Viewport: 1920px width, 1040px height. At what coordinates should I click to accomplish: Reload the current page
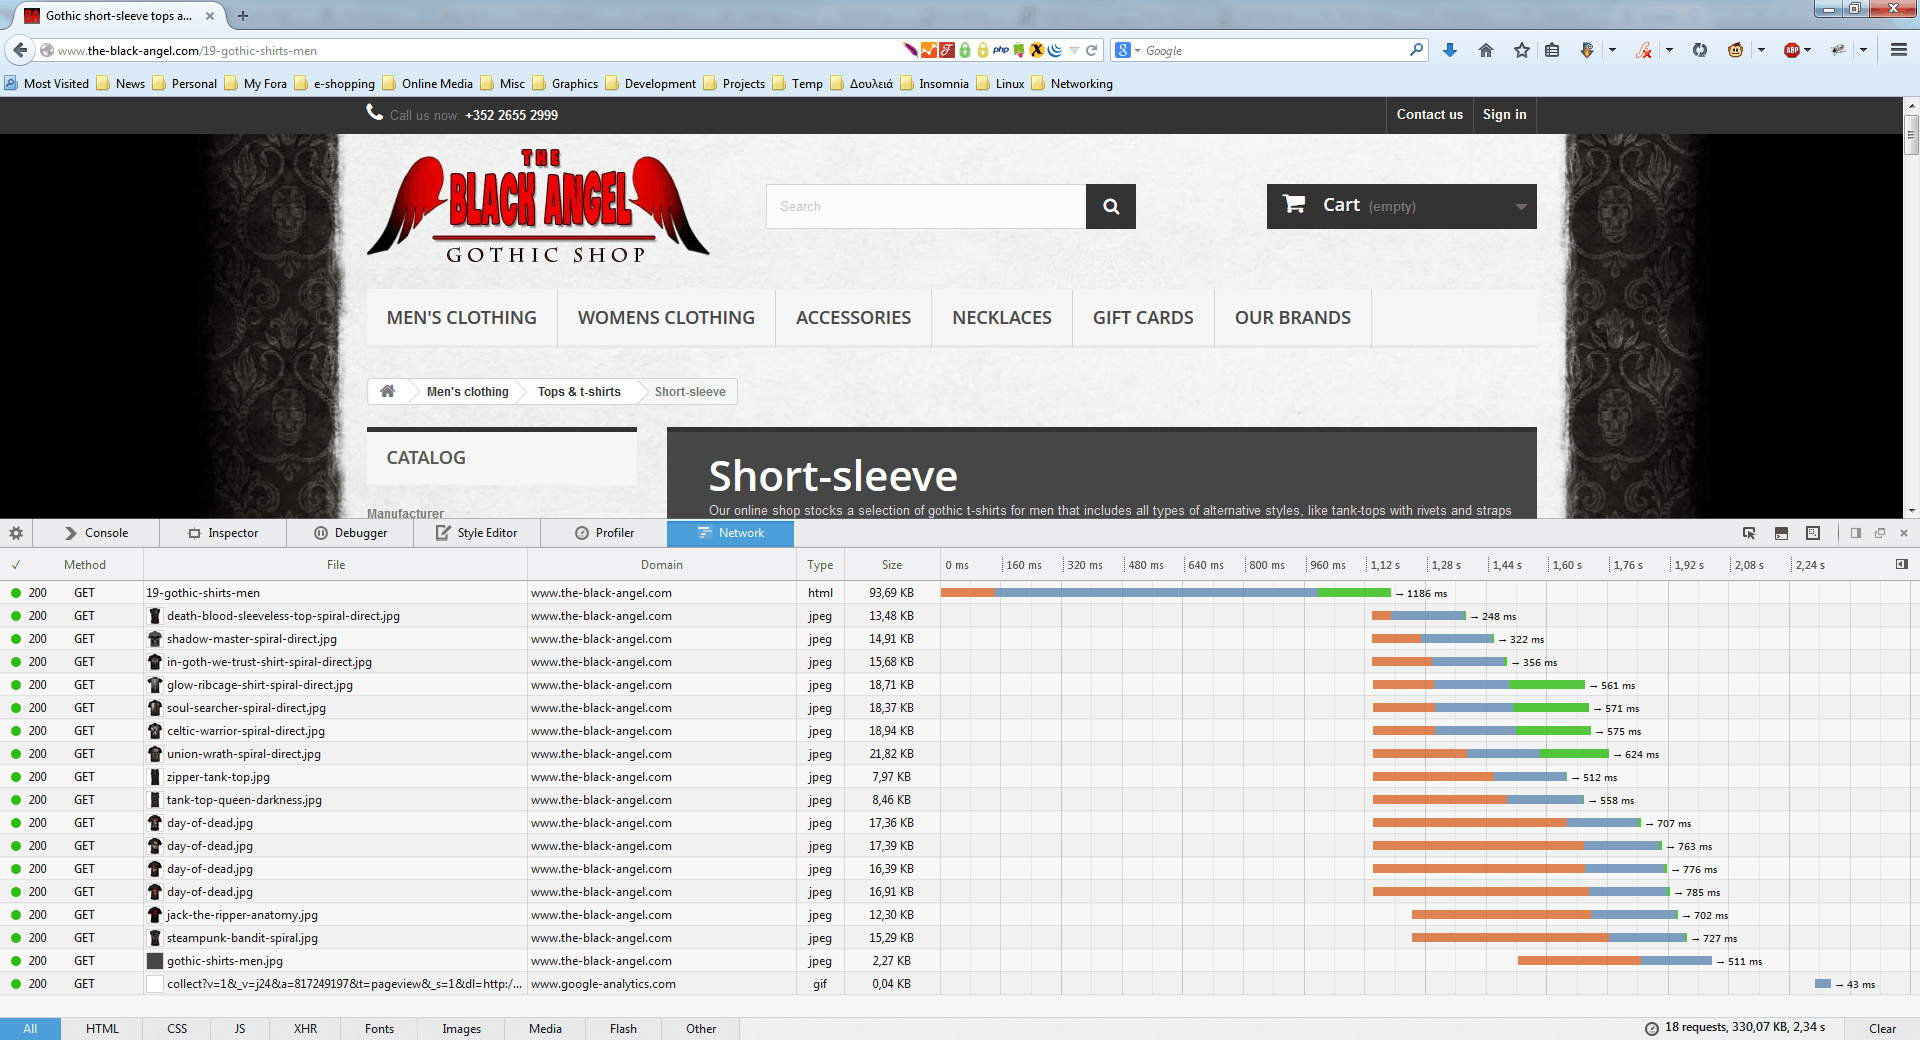pos(1092,50)
